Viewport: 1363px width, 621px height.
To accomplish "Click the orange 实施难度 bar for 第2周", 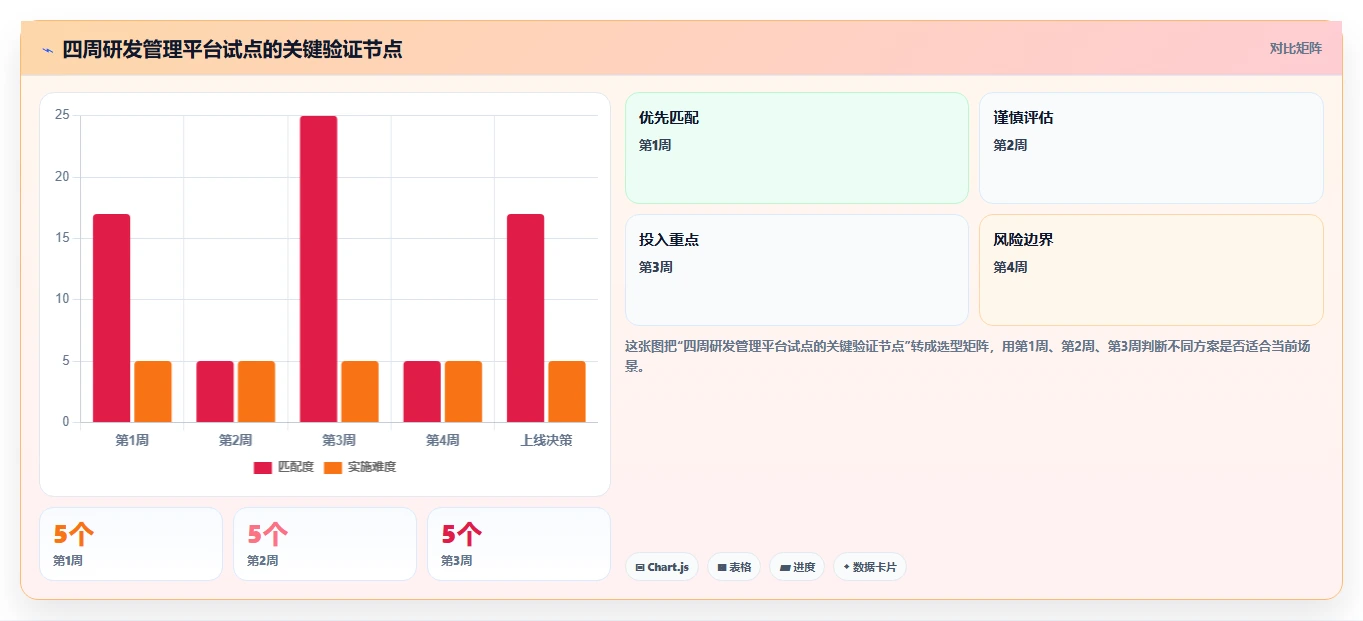I will (256, 391).
